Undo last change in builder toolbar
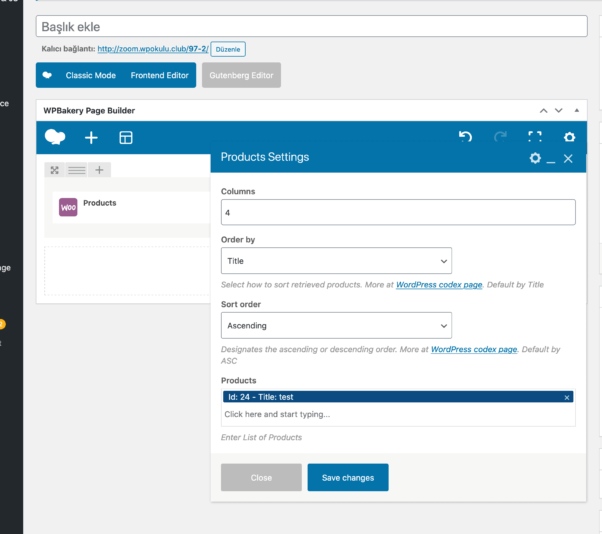 coord(465,137)
